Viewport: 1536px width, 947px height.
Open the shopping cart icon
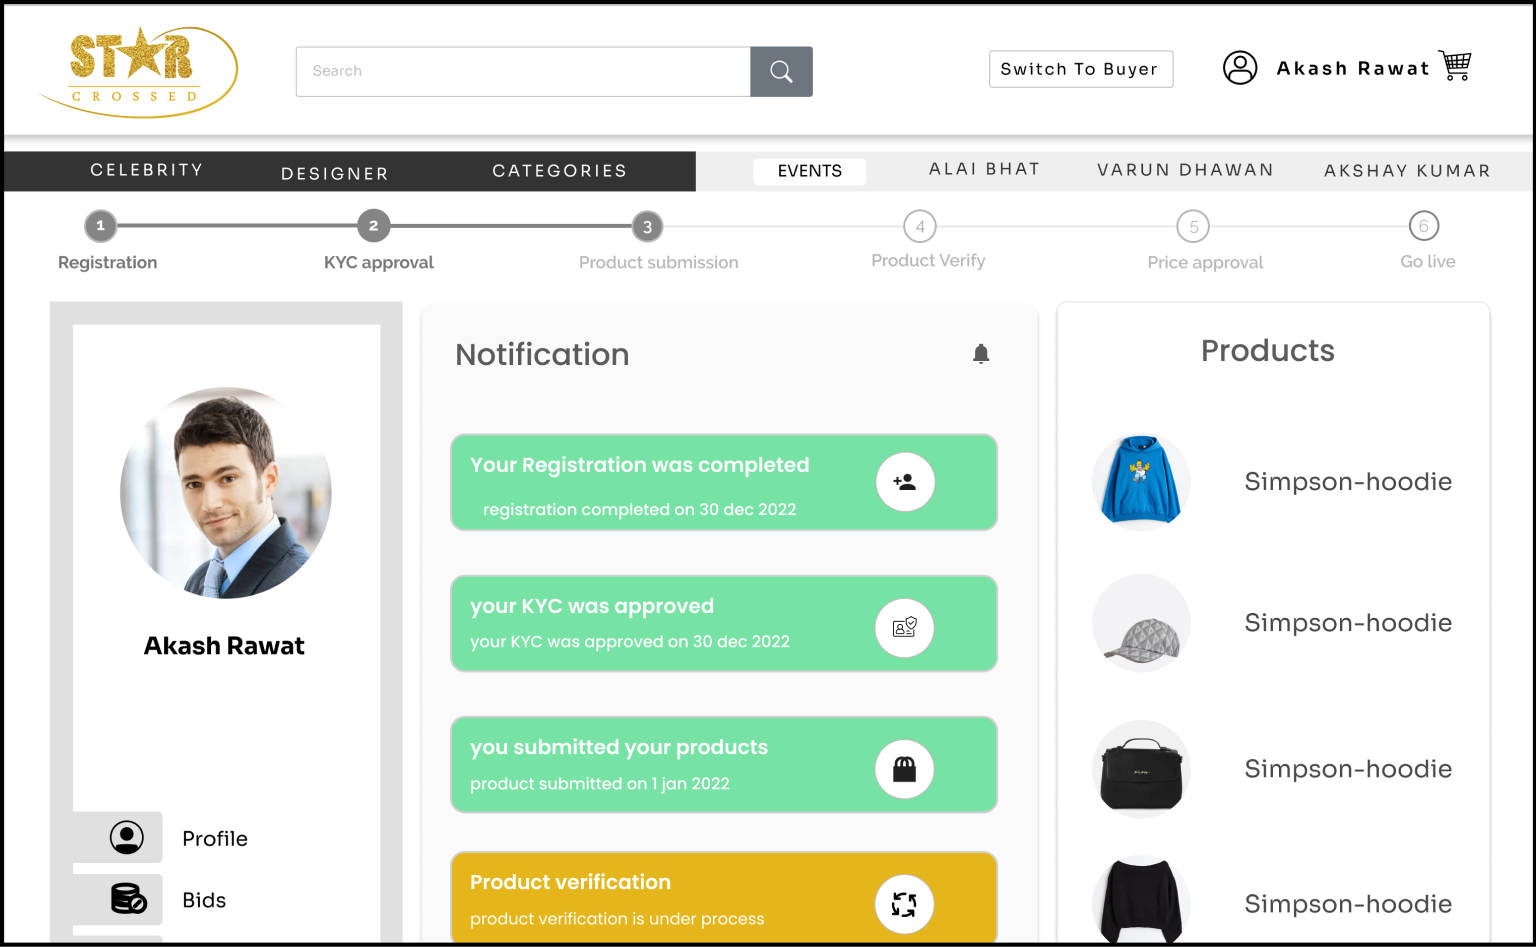coord(1455,66)
